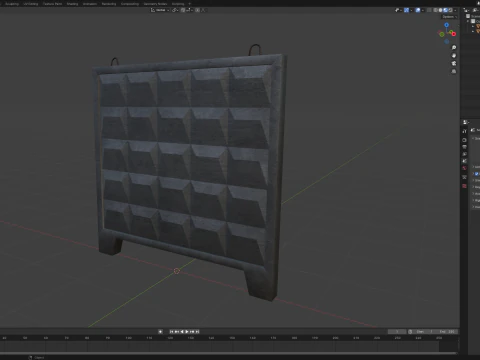Switch to wireframe viewport shading

[435, 10]
